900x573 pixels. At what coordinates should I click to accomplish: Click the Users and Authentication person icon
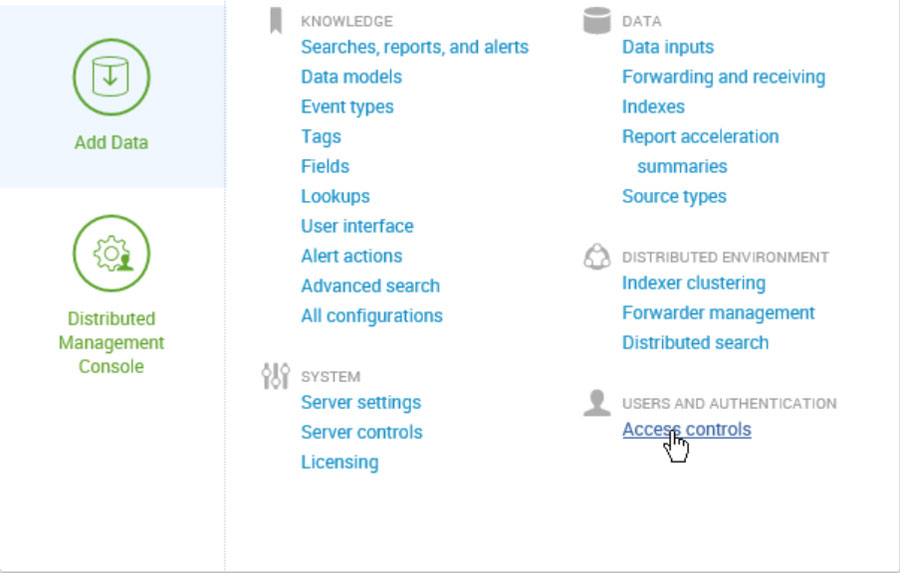tap(597, 403)
